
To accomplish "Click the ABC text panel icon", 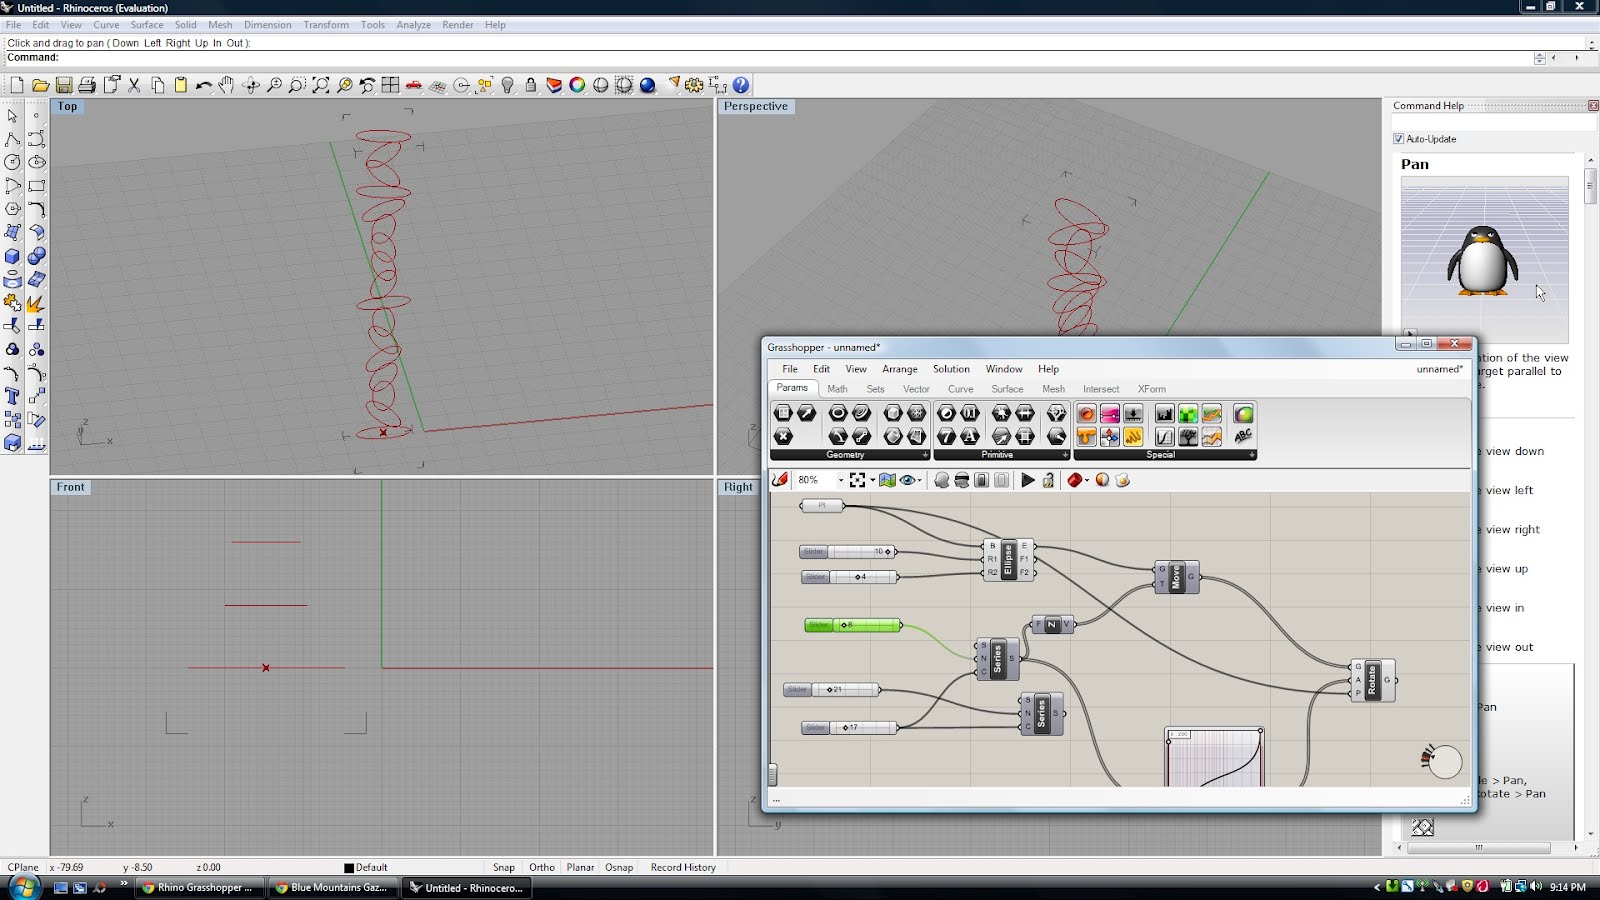I will [1243, 436].
